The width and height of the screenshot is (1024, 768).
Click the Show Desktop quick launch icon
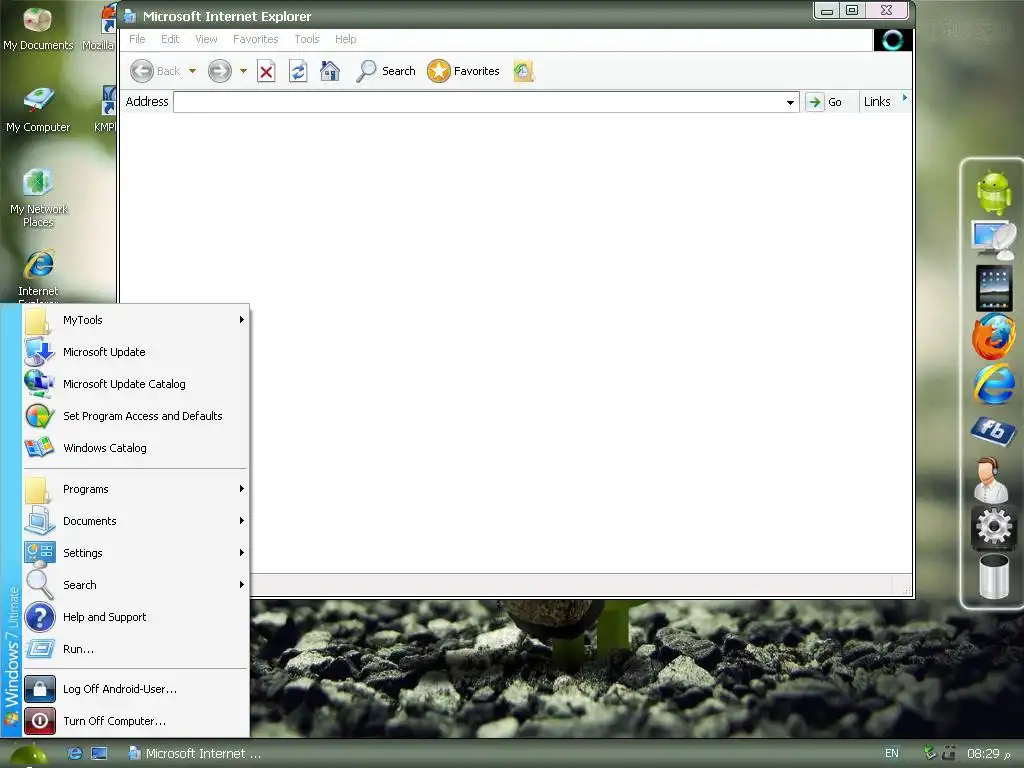(x=99, y=753)
